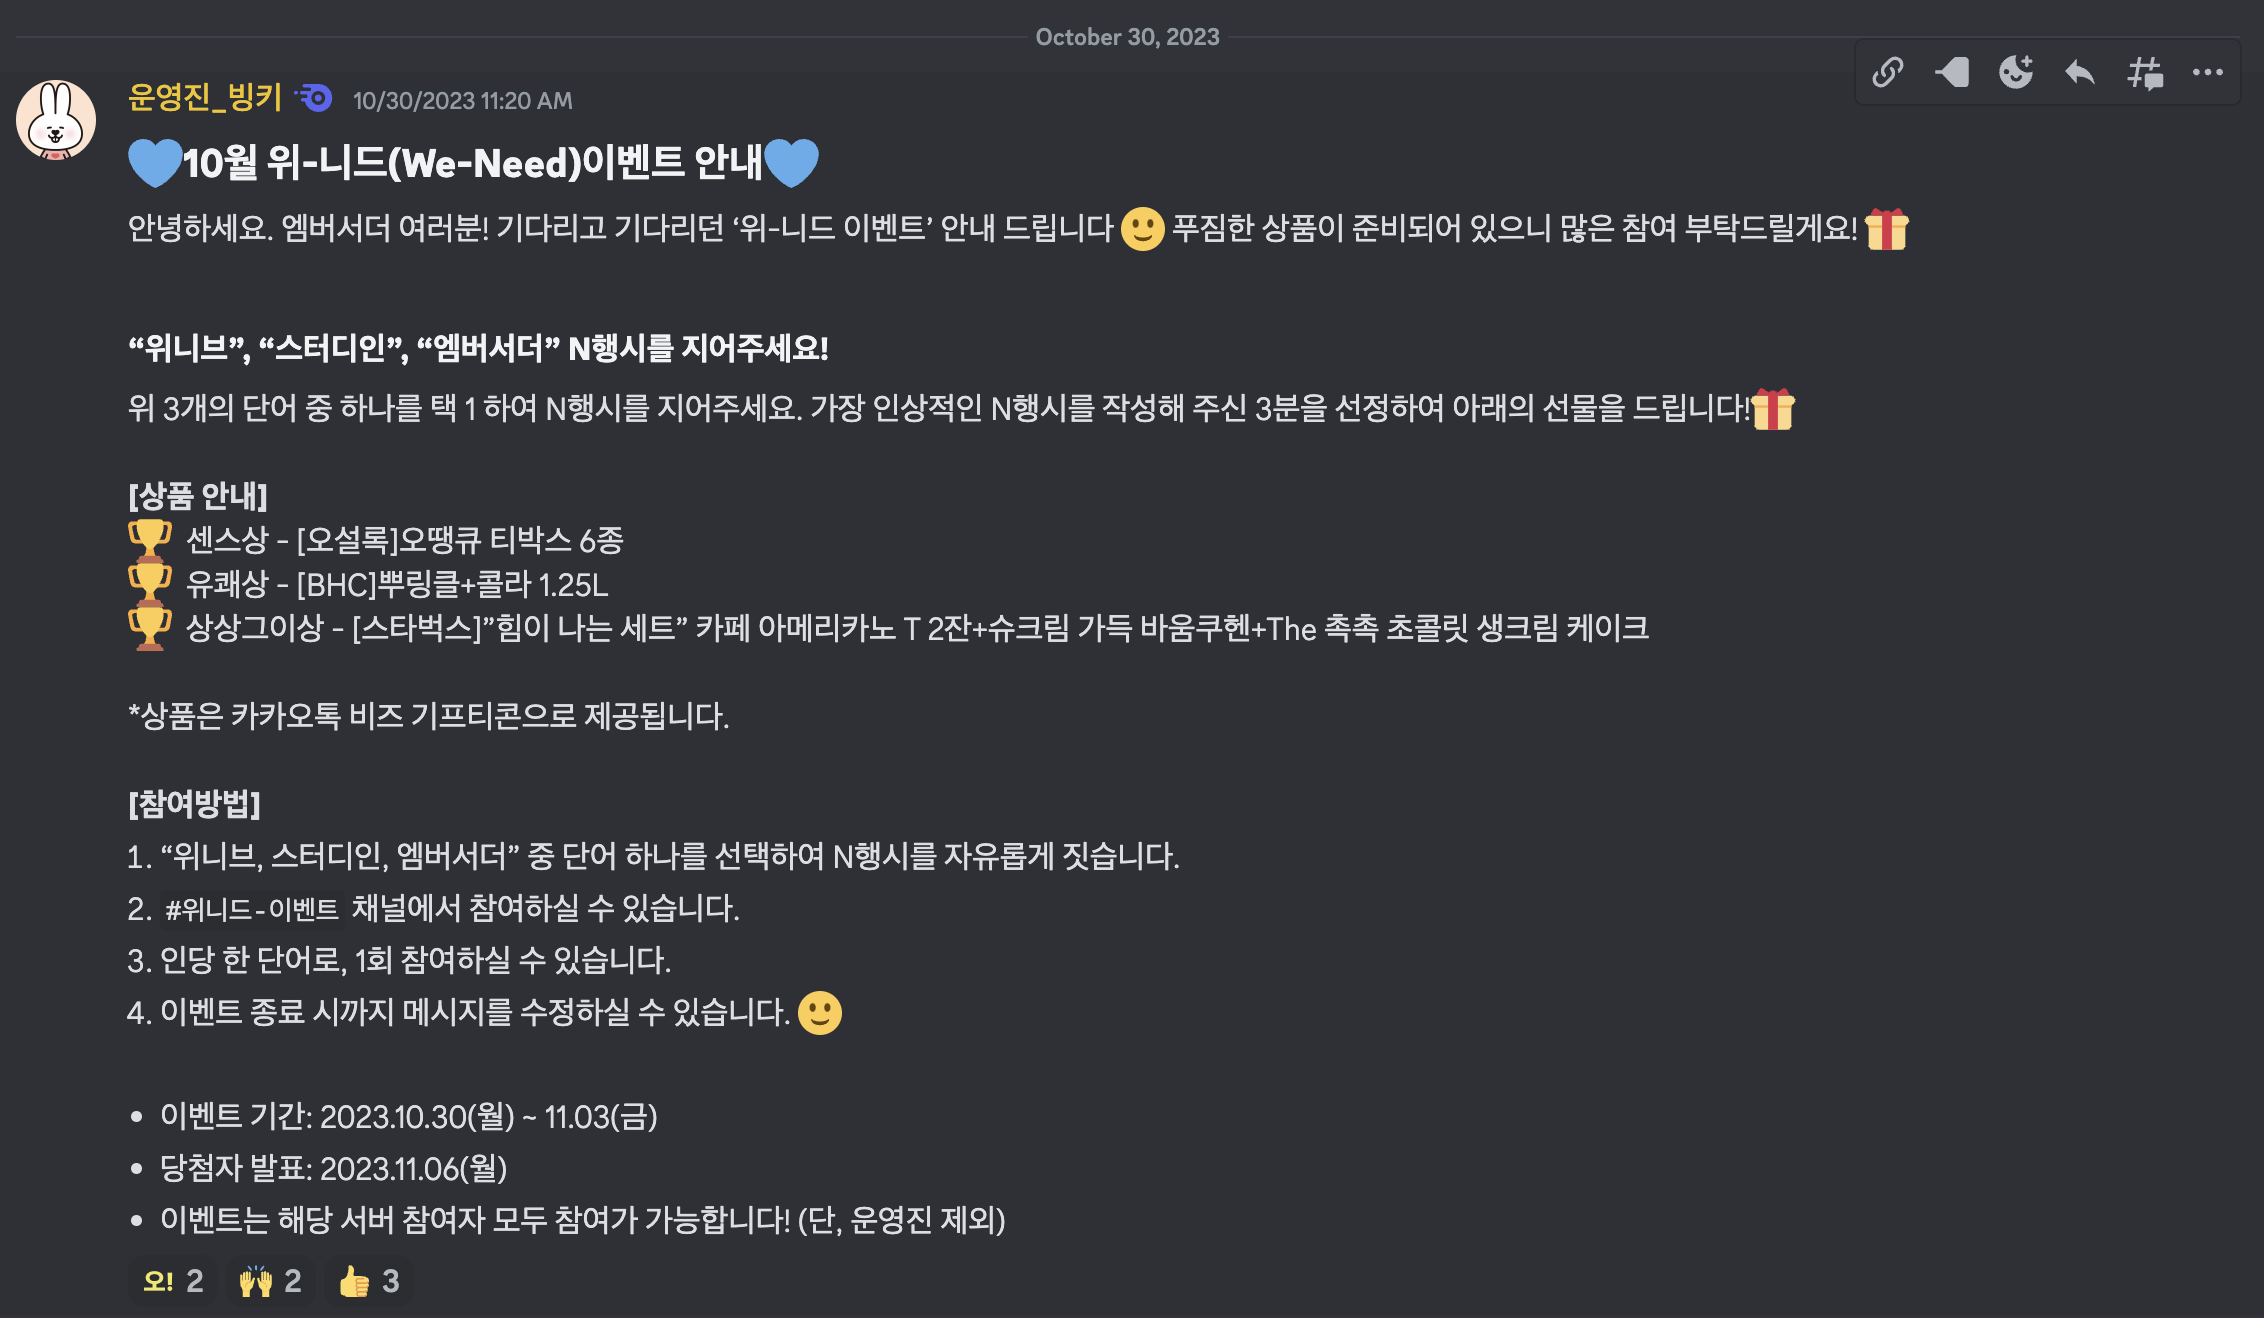
Task: Click the message timestamp 10/30/2023 11:20 AM
Action: coord(463,101)
